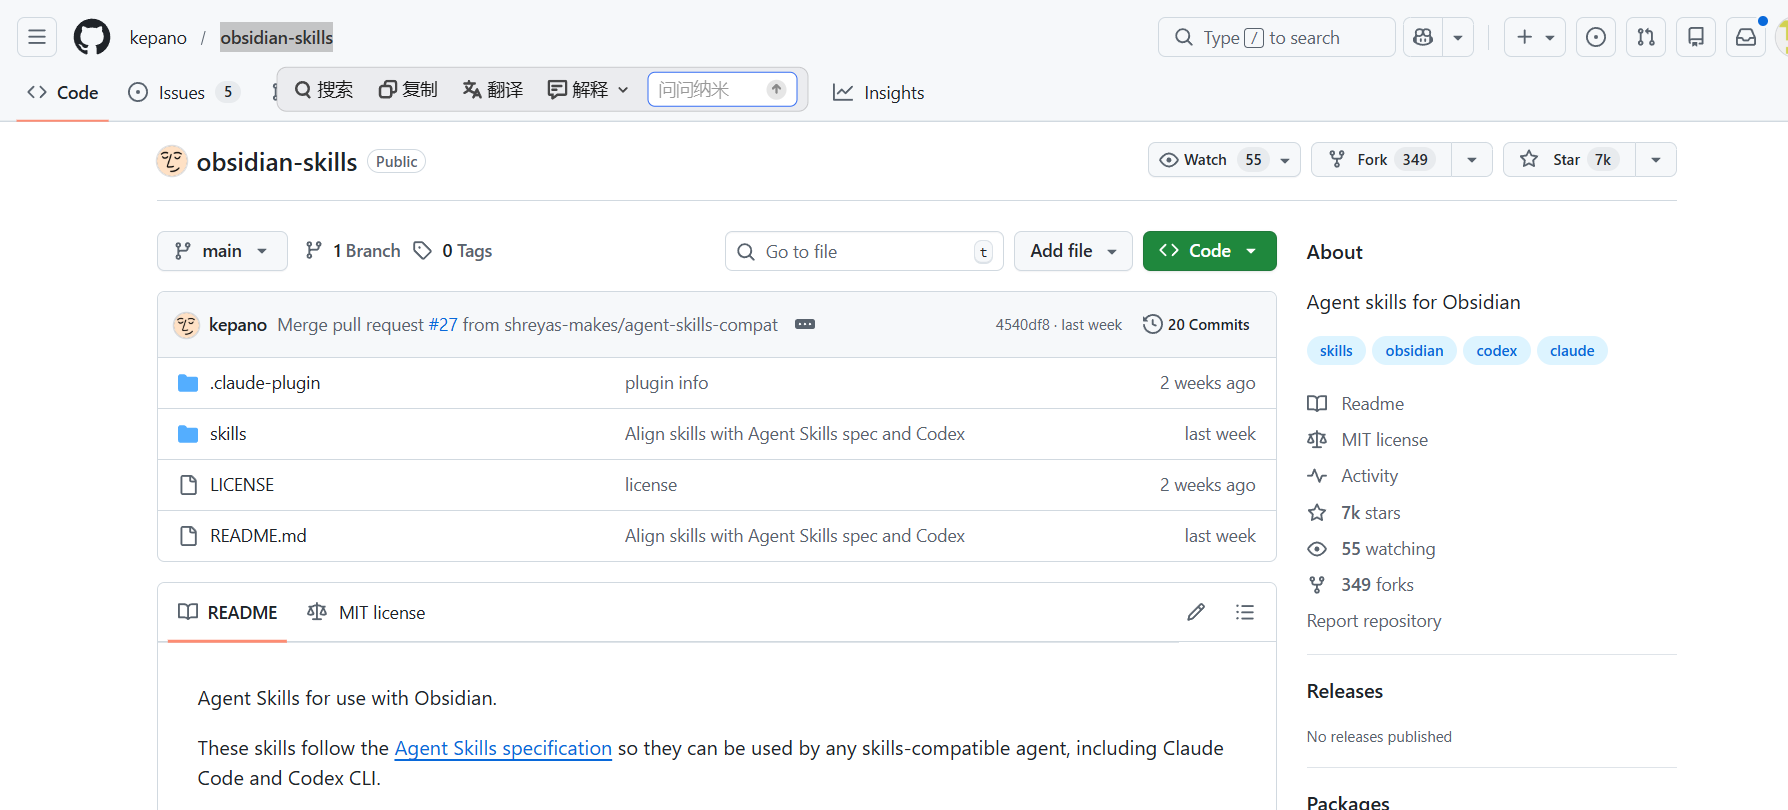The height and width of the screenshot is (810, 1788).
Task: Click Report repository link
Action: tap(1374, 621)
